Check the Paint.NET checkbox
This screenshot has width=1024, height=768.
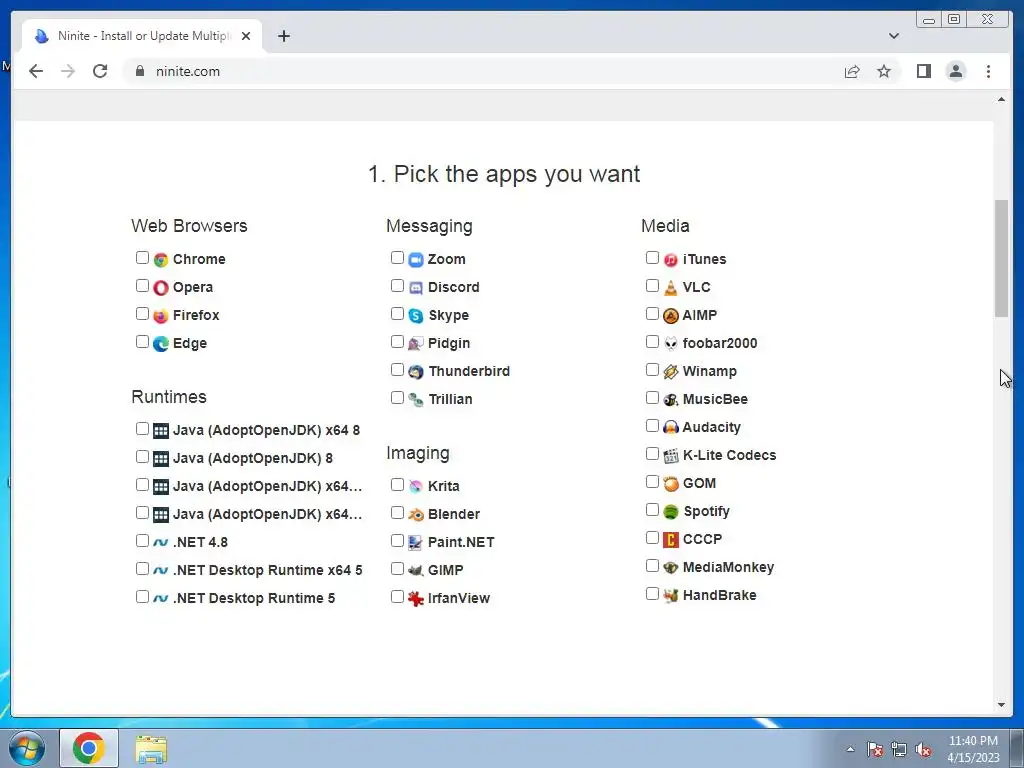coord(397,541)
